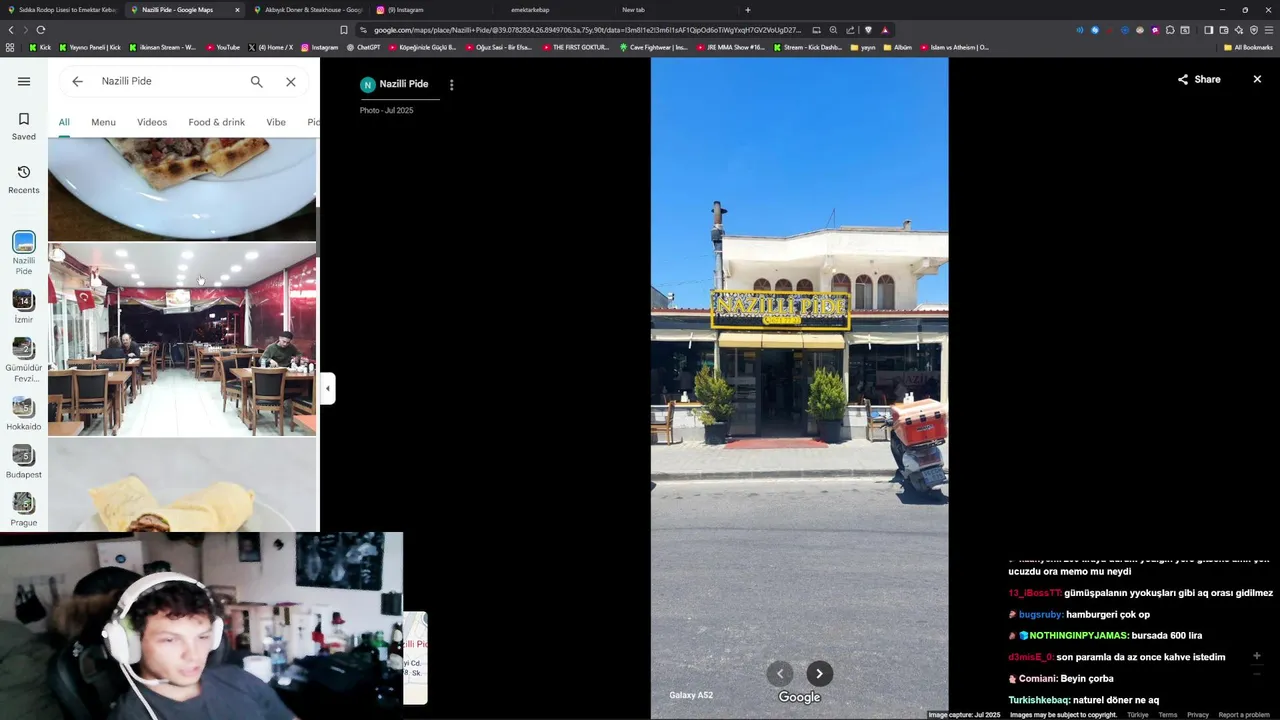The height and width of the screenshot is (720, 1280).
Task: Open the ChatGPT bookmark
Action: click(x=363, y=47)
